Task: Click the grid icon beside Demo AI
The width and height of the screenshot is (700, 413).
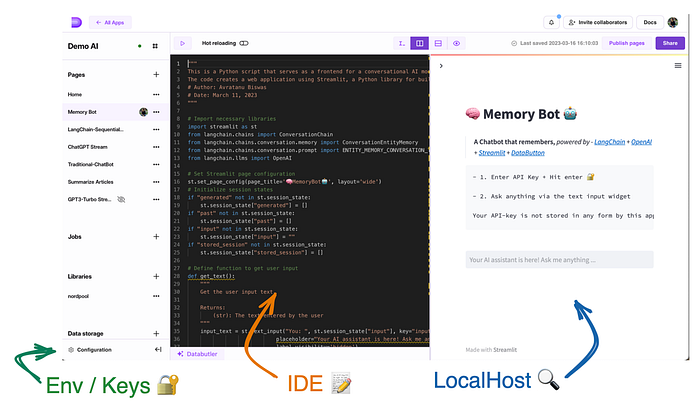Action: coord(155,46)
